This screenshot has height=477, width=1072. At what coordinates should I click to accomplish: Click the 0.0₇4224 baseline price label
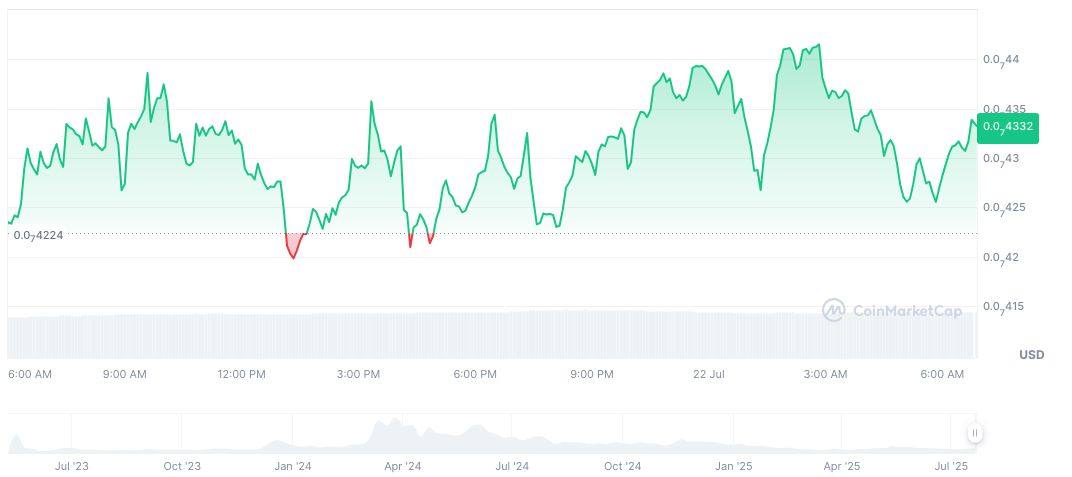[x=38, y=235]
